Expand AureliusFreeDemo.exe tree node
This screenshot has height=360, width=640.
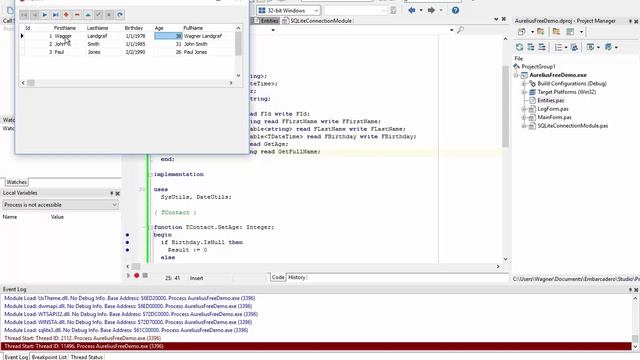516,75
